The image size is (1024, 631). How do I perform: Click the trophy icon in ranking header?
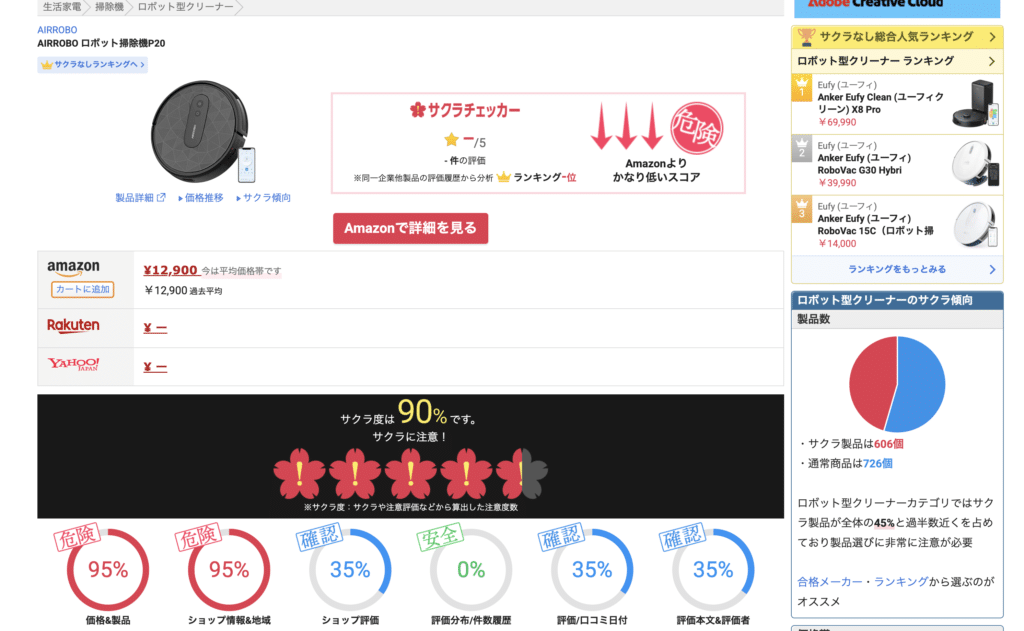point(806,37)
